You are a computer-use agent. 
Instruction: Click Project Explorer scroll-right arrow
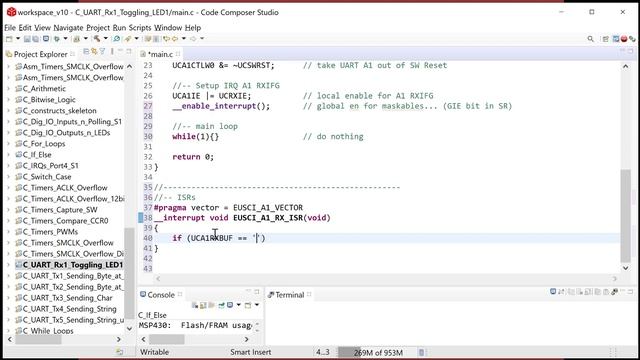click(x=119, y=339)
